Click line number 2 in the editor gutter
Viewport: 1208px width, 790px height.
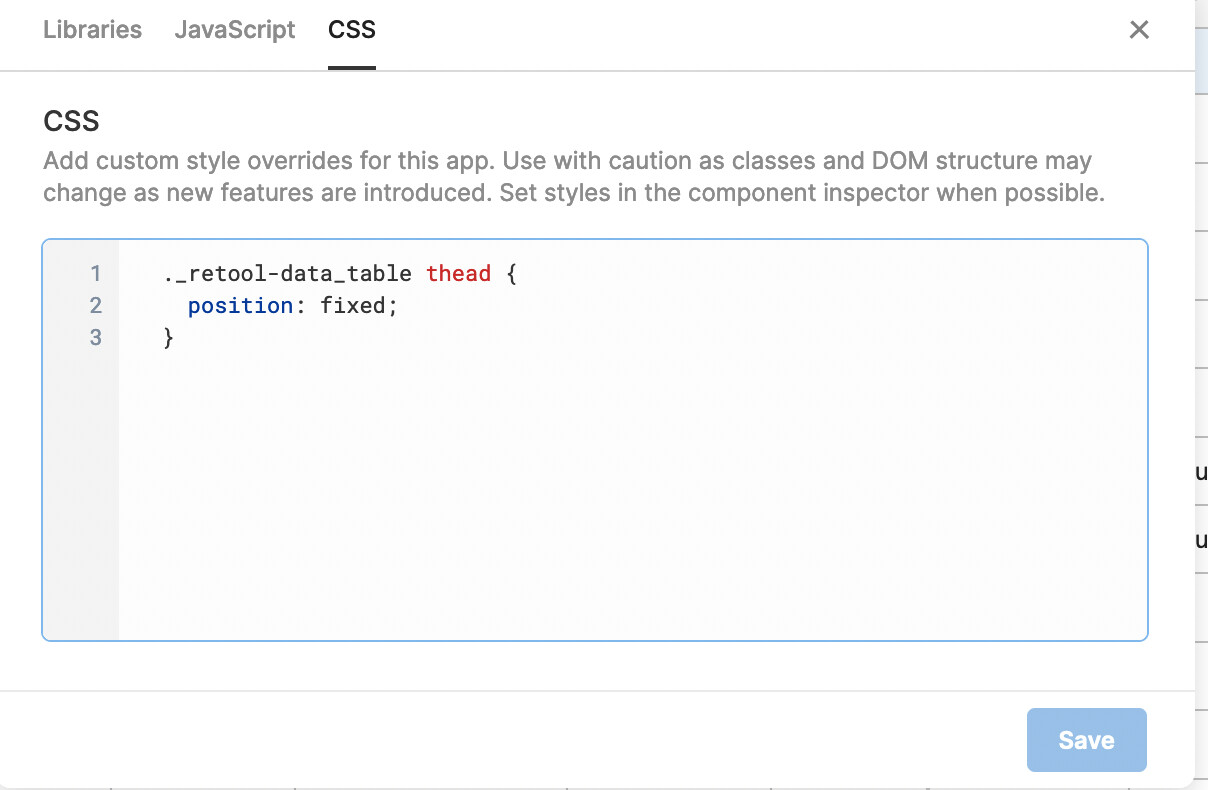point(95,305)
